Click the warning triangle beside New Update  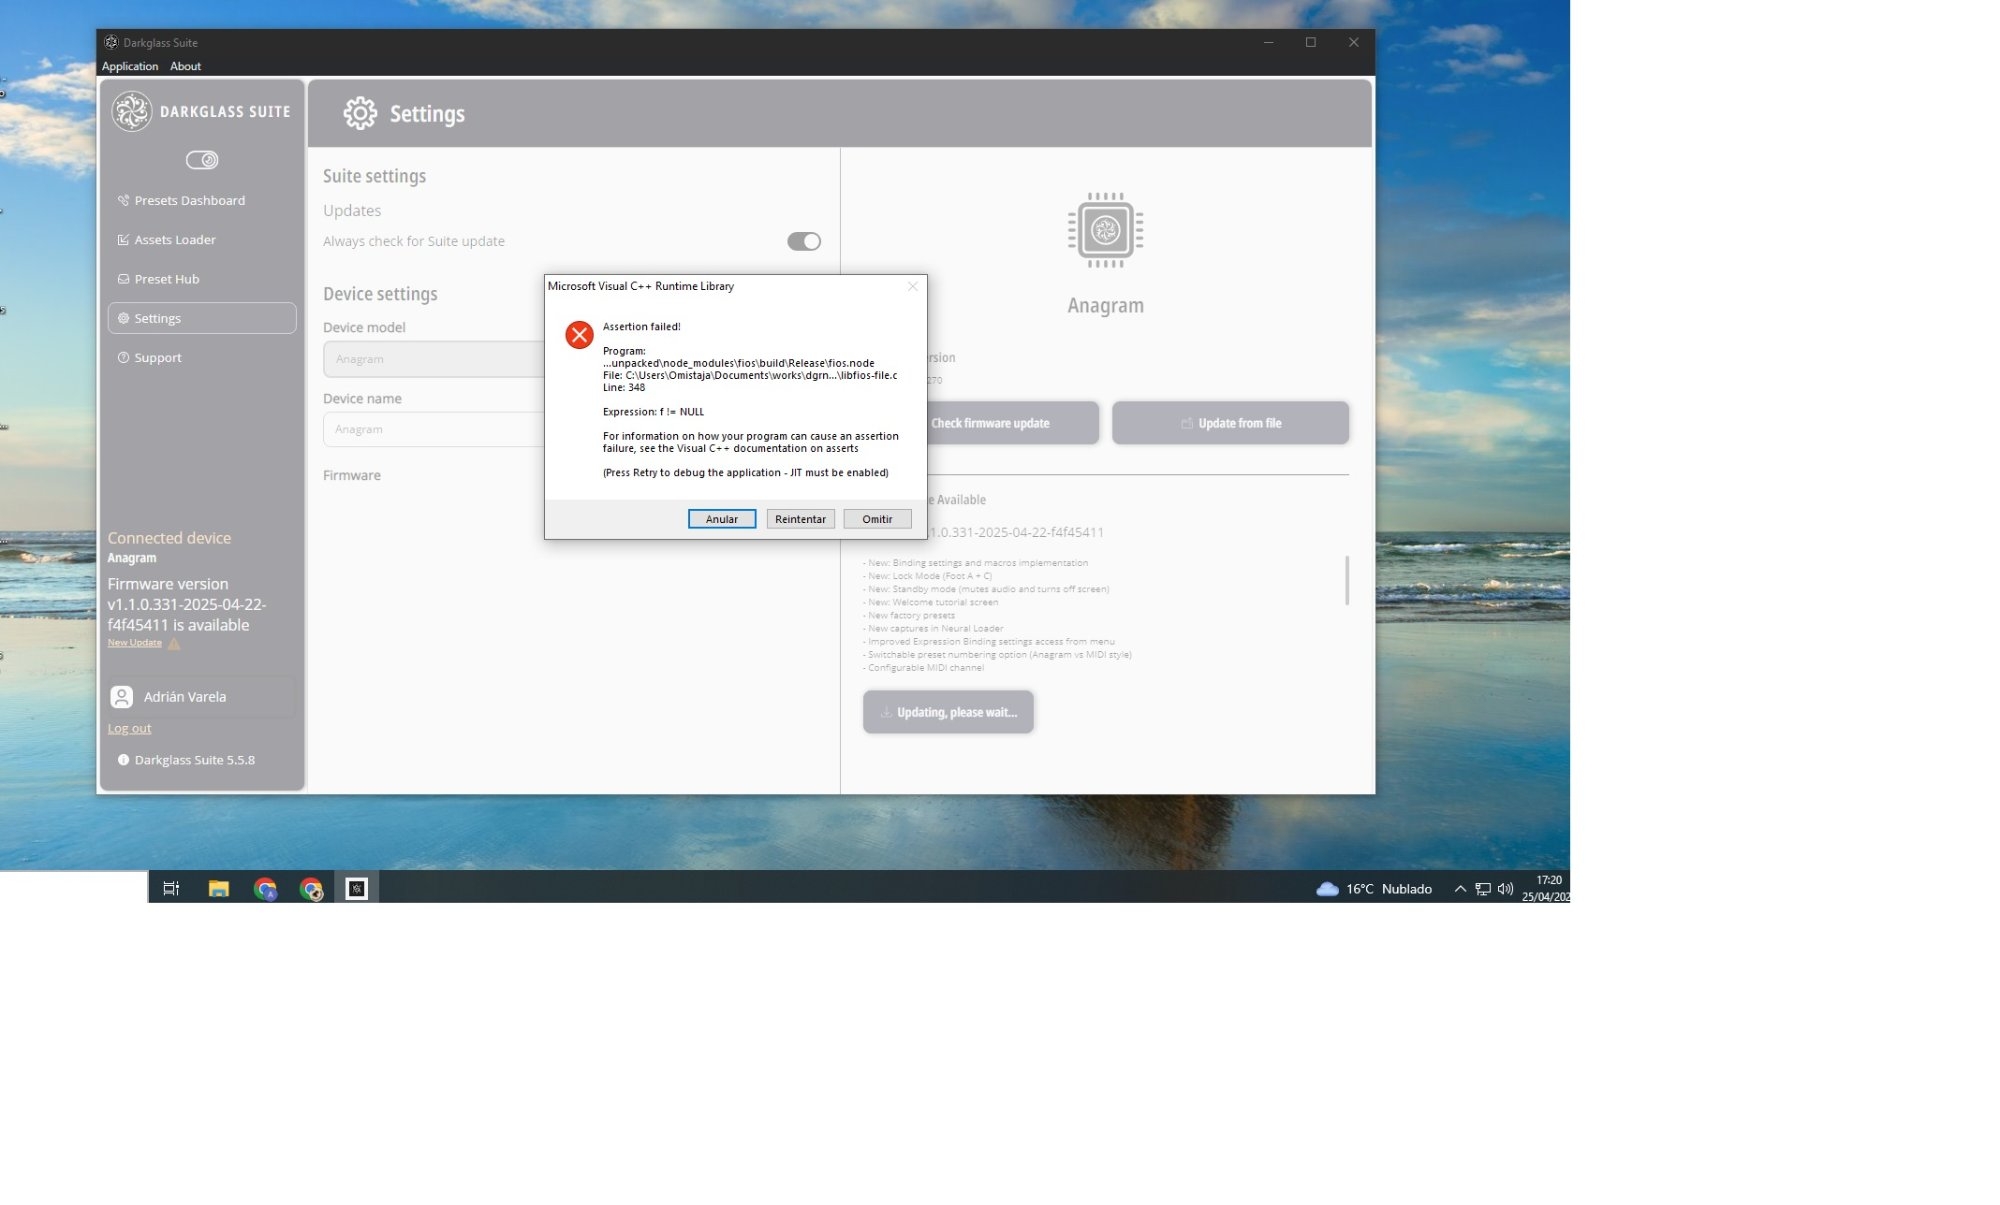pyautogui.click(x=174, y=644)
